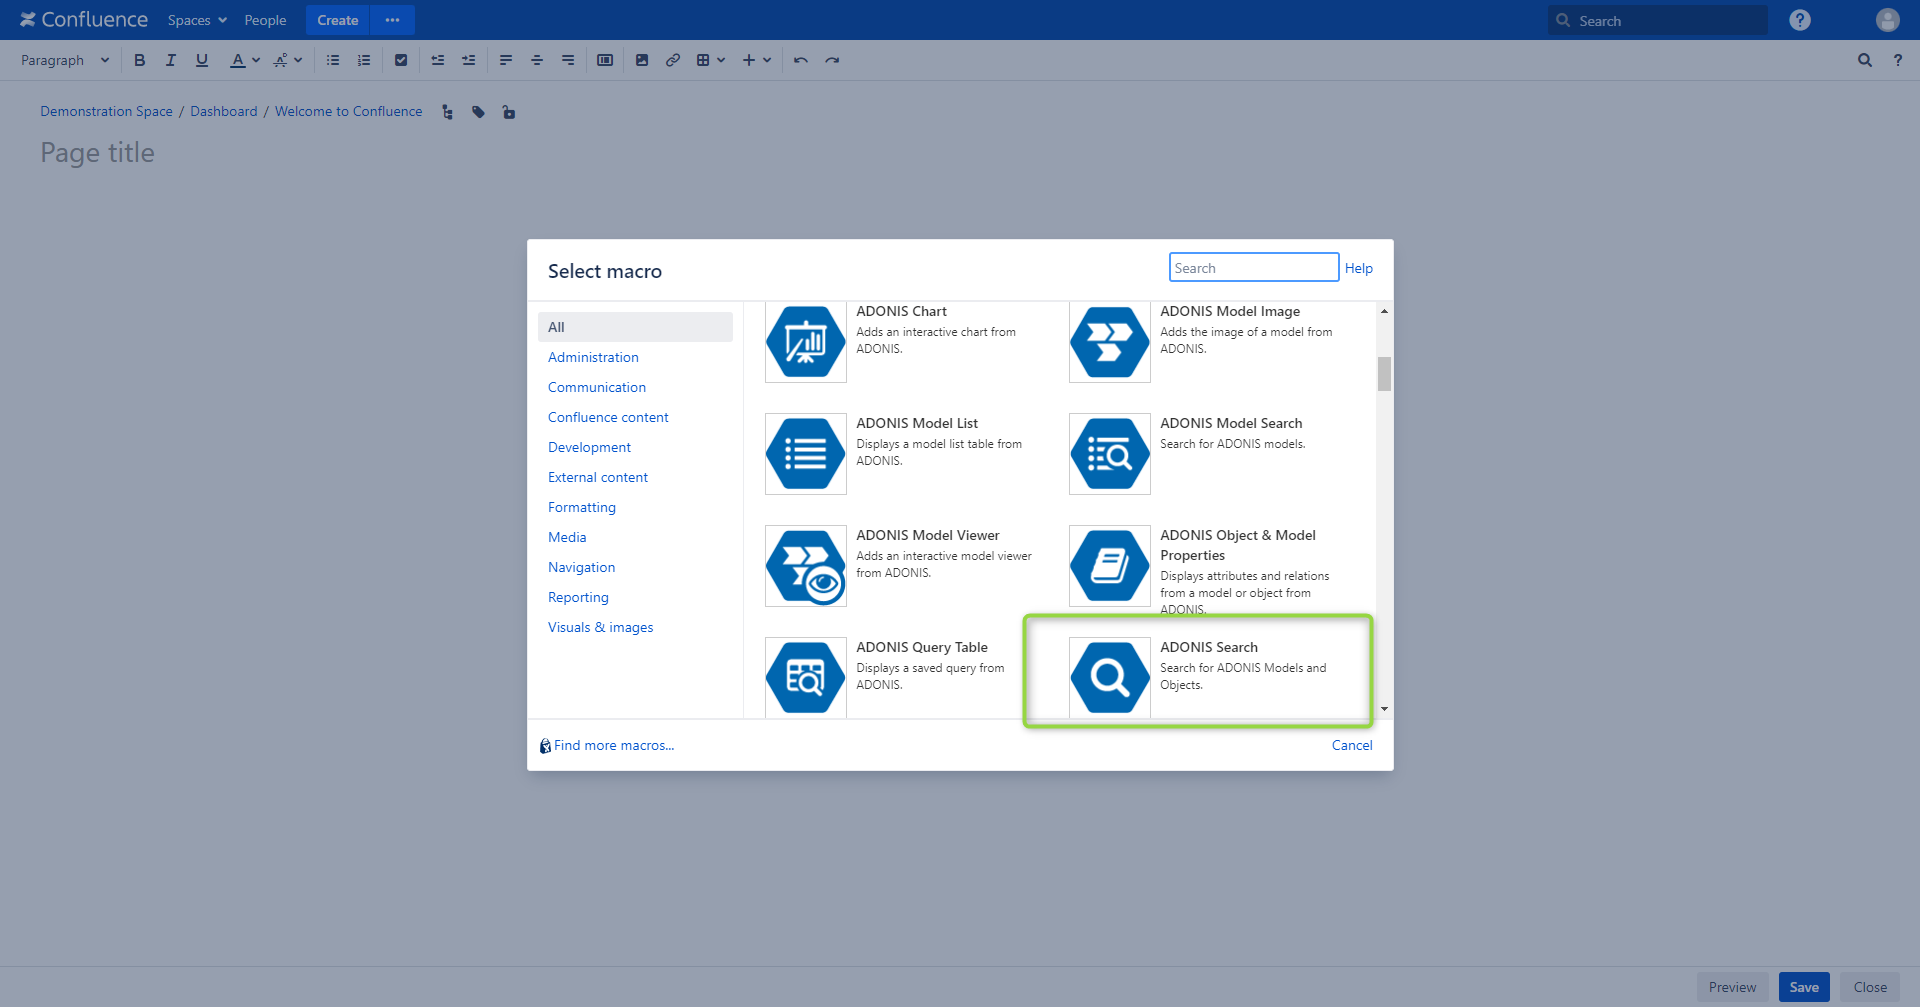1920x1007 pixels.
Task: Open more formatting options dropdown
Action: (x=288, y=60)
